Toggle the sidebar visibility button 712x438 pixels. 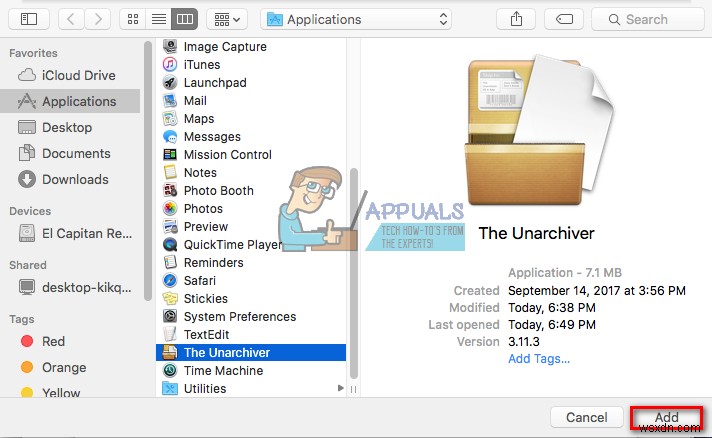click(29, 20)
